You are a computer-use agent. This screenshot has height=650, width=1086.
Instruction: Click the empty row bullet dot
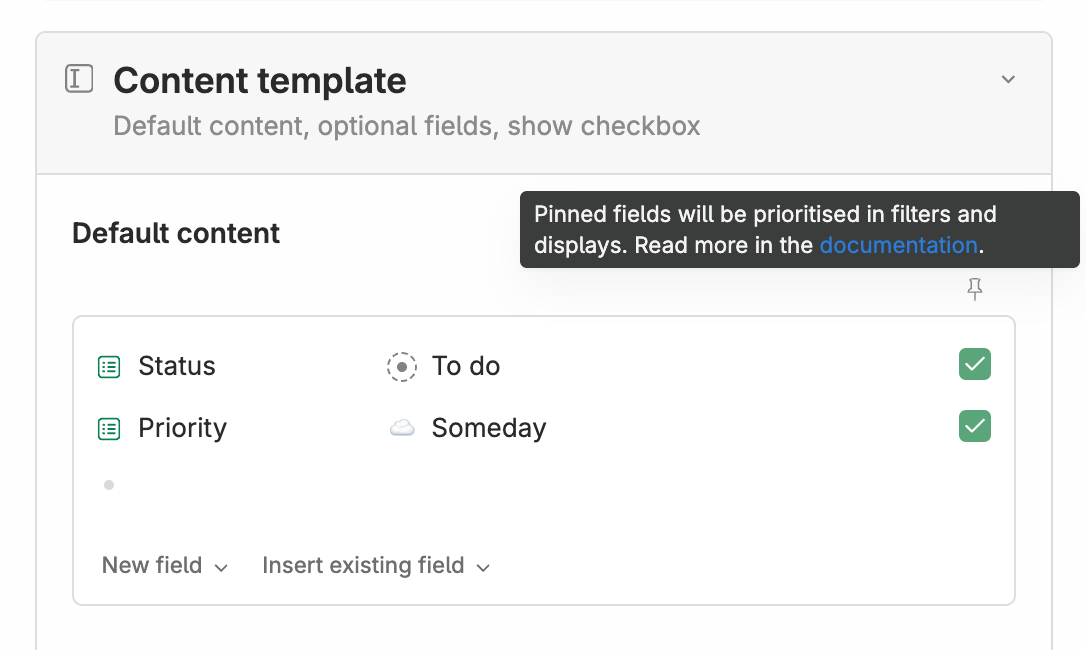109,485
